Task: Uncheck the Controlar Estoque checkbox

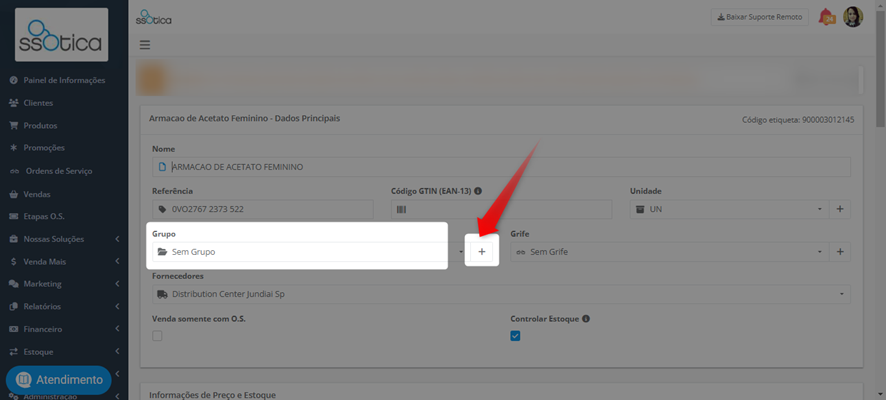Action: coord(515,336)
